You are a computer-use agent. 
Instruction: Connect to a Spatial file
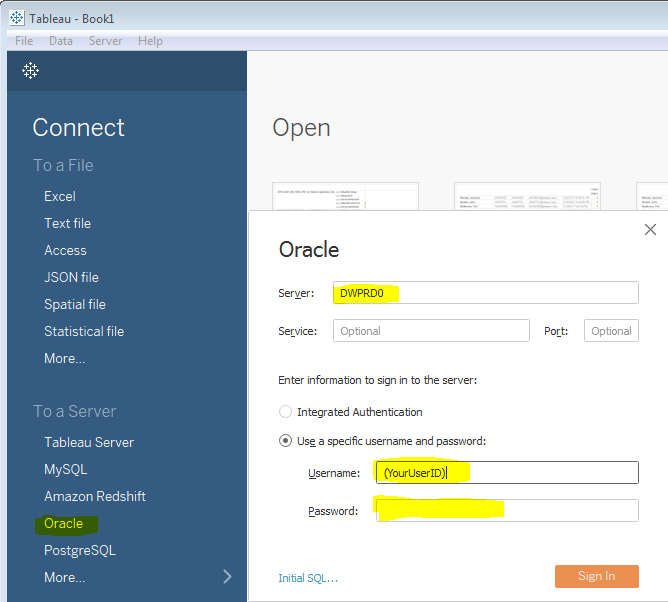point(75,304)
